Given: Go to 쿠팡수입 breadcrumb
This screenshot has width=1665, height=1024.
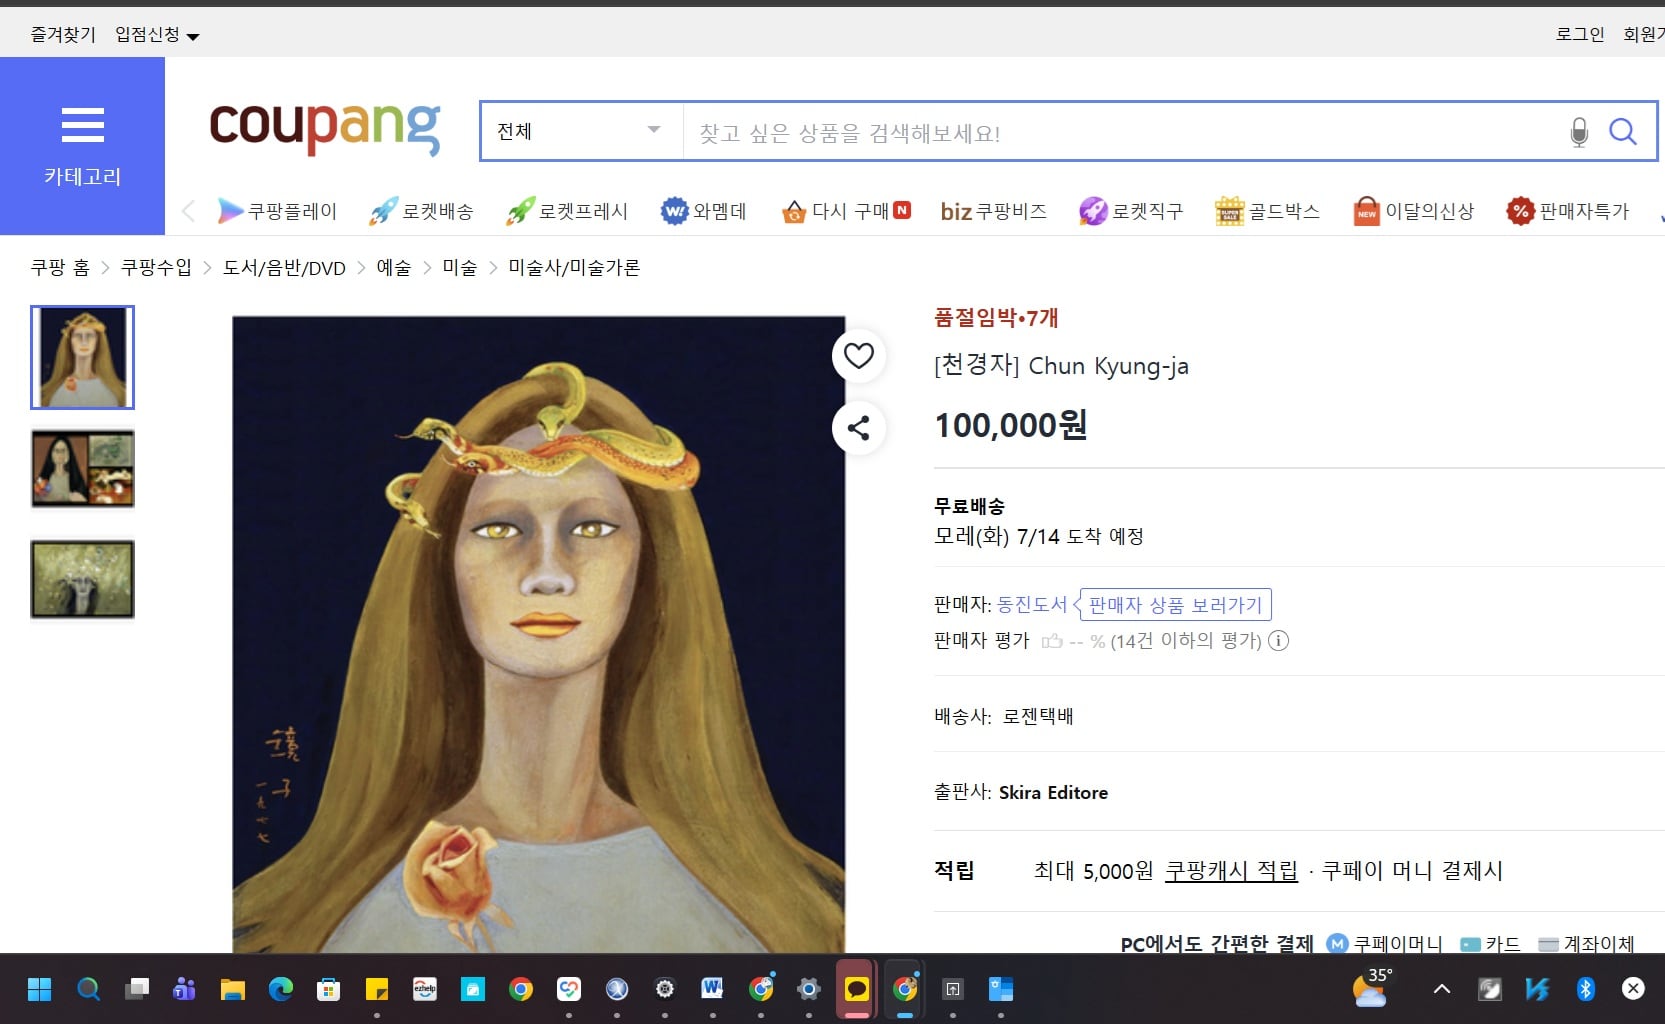Looking at the screenshot, I should [x=156, y=268].
